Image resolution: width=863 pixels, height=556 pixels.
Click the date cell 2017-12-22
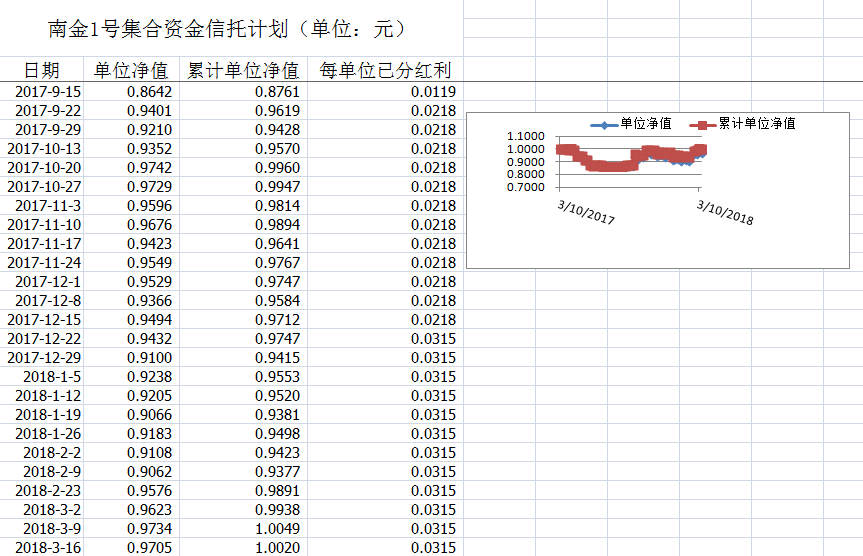(x=44, y=339)
